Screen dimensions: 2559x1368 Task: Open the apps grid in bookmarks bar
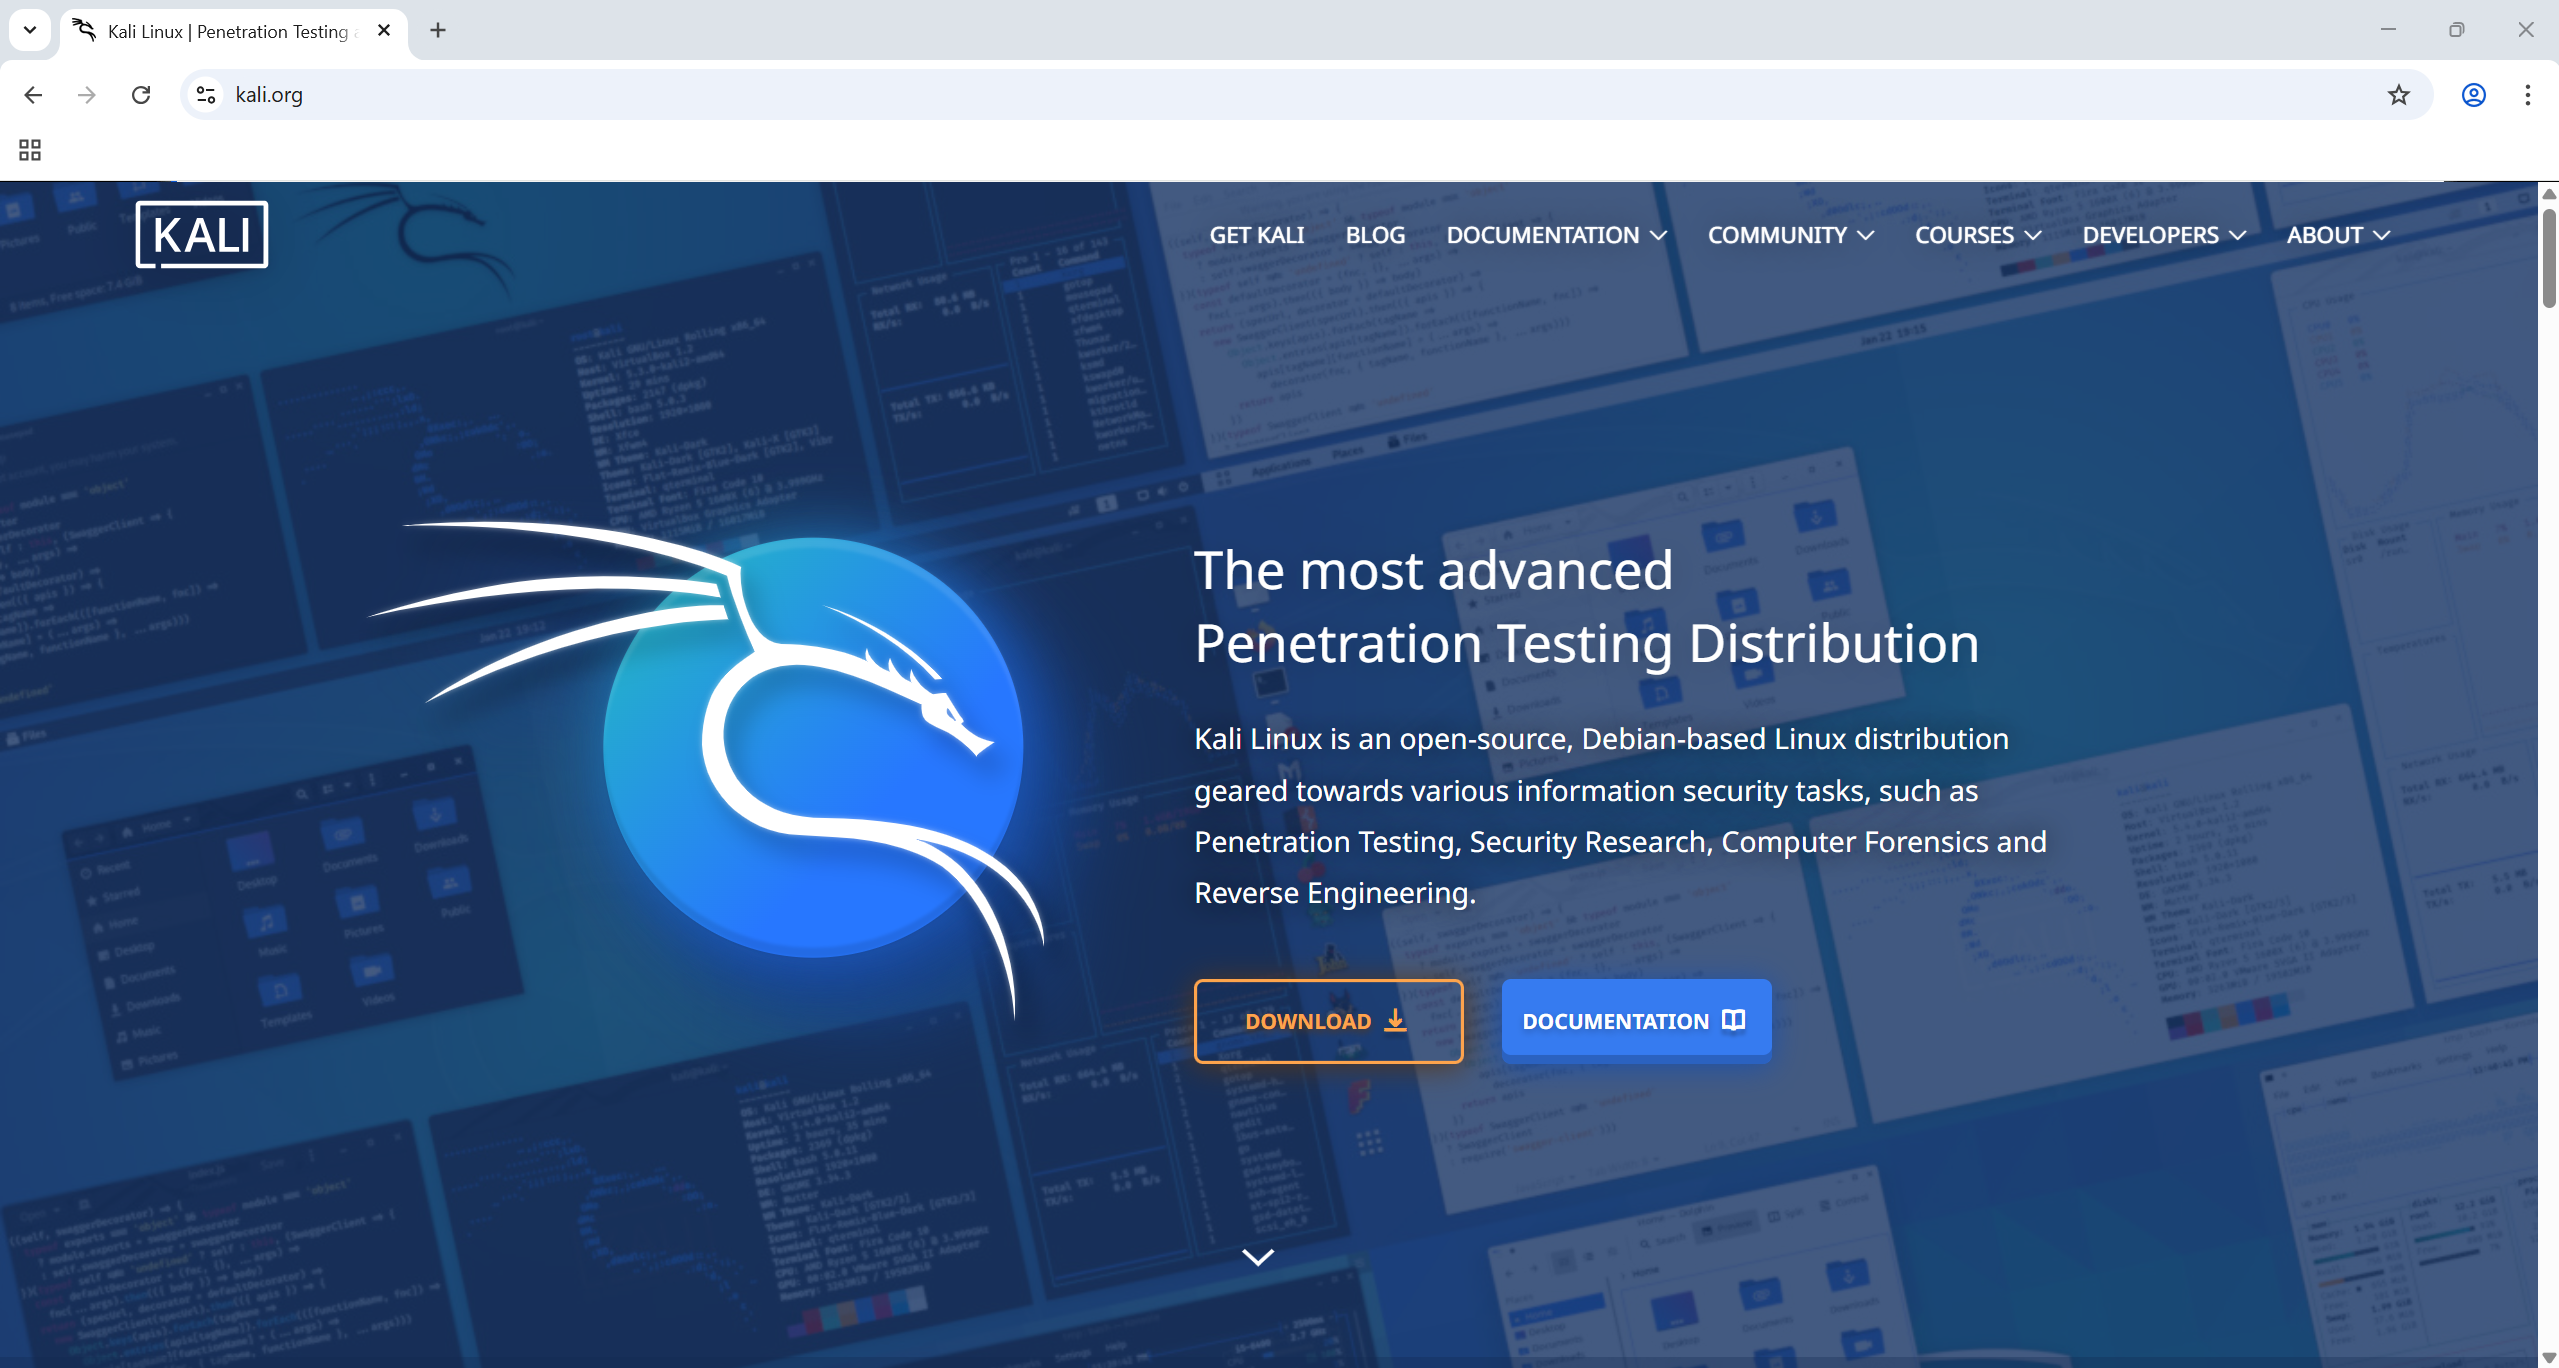tap(30, 150)
